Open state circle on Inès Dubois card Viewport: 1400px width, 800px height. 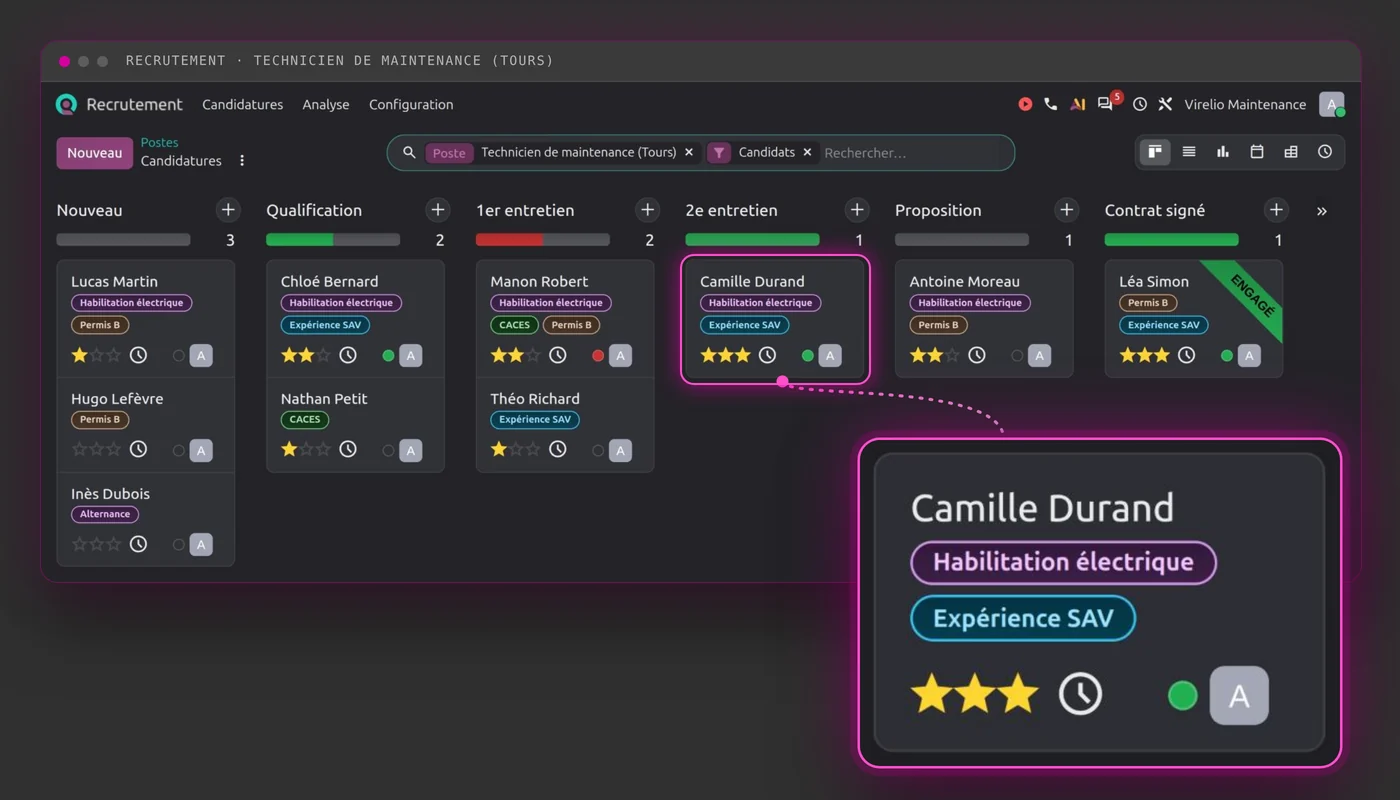click(x=179, y=545)
